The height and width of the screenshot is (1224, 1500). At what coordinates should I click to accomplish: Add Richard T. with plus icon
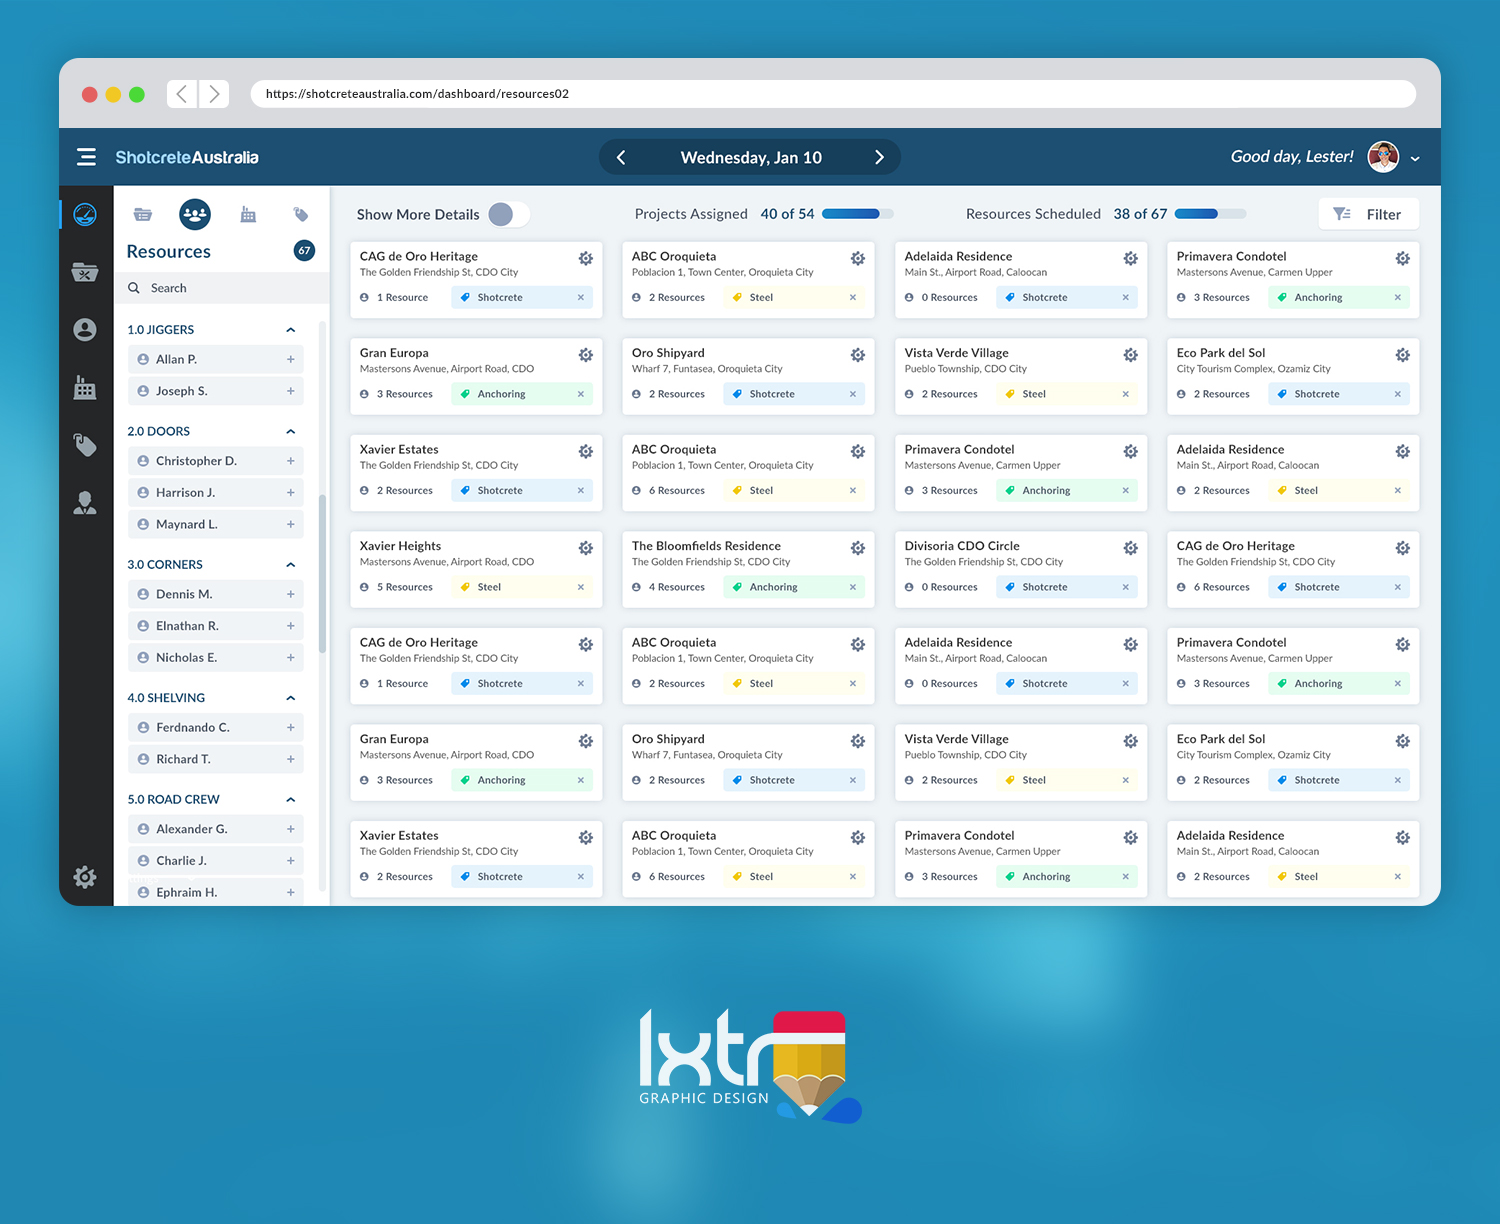pos(291,759)
